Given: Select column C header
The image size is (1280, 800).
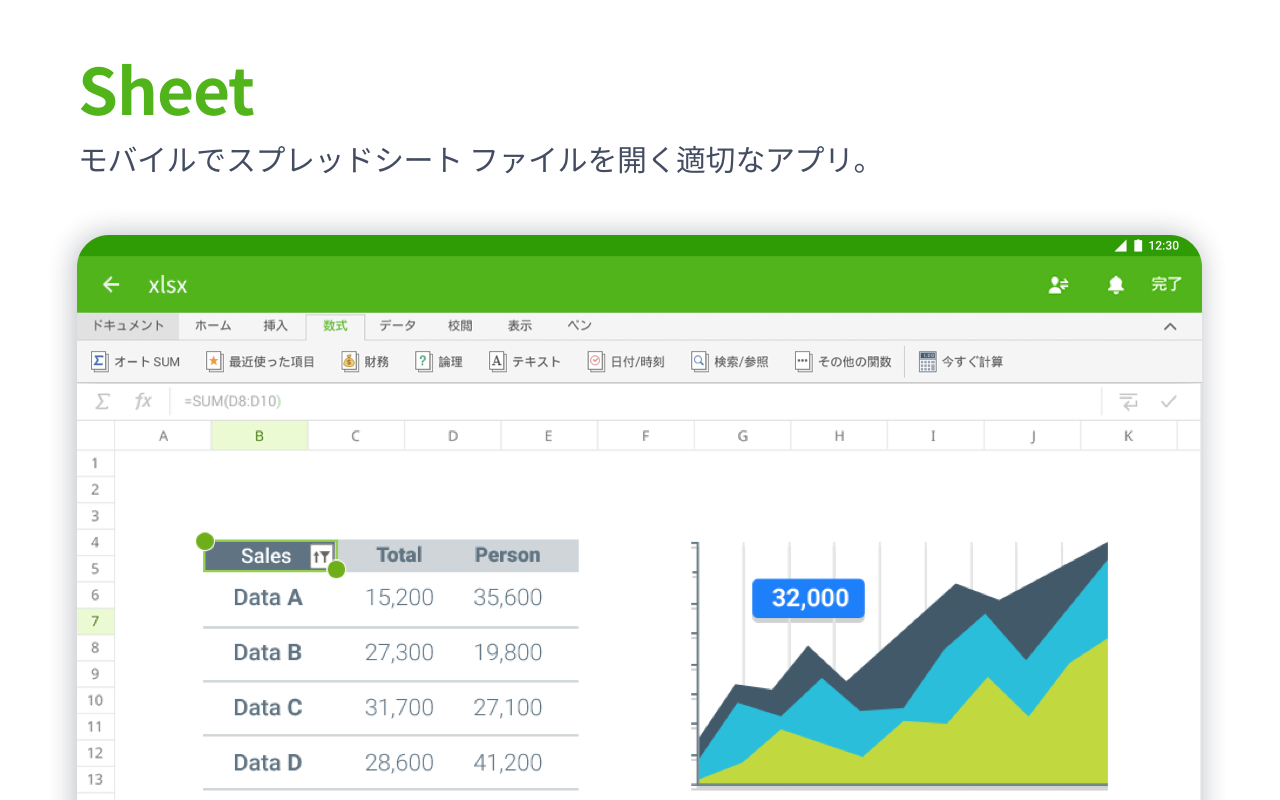Looking at the screenshot, I should 356,436.
